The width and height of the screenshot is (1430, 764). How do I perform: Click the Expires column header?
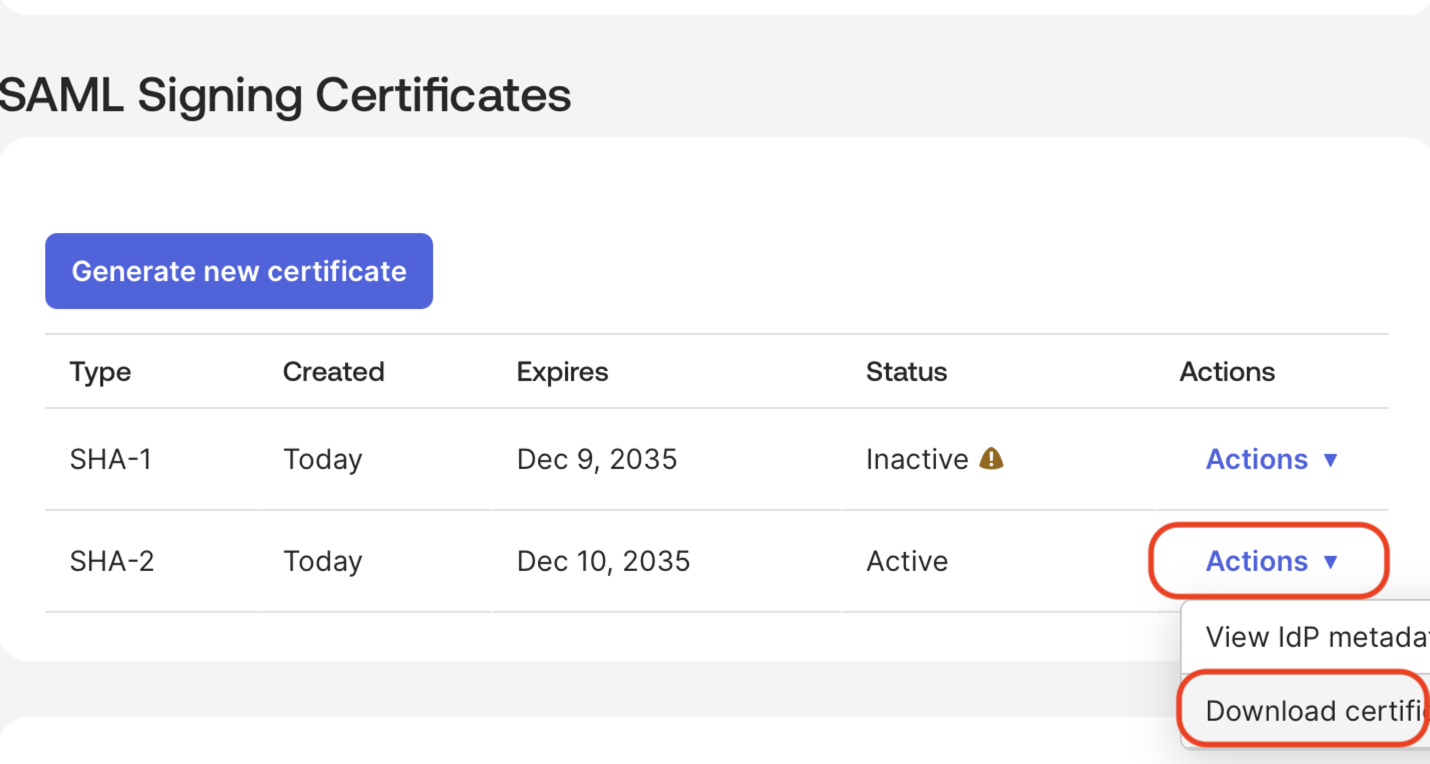point(562,371)
